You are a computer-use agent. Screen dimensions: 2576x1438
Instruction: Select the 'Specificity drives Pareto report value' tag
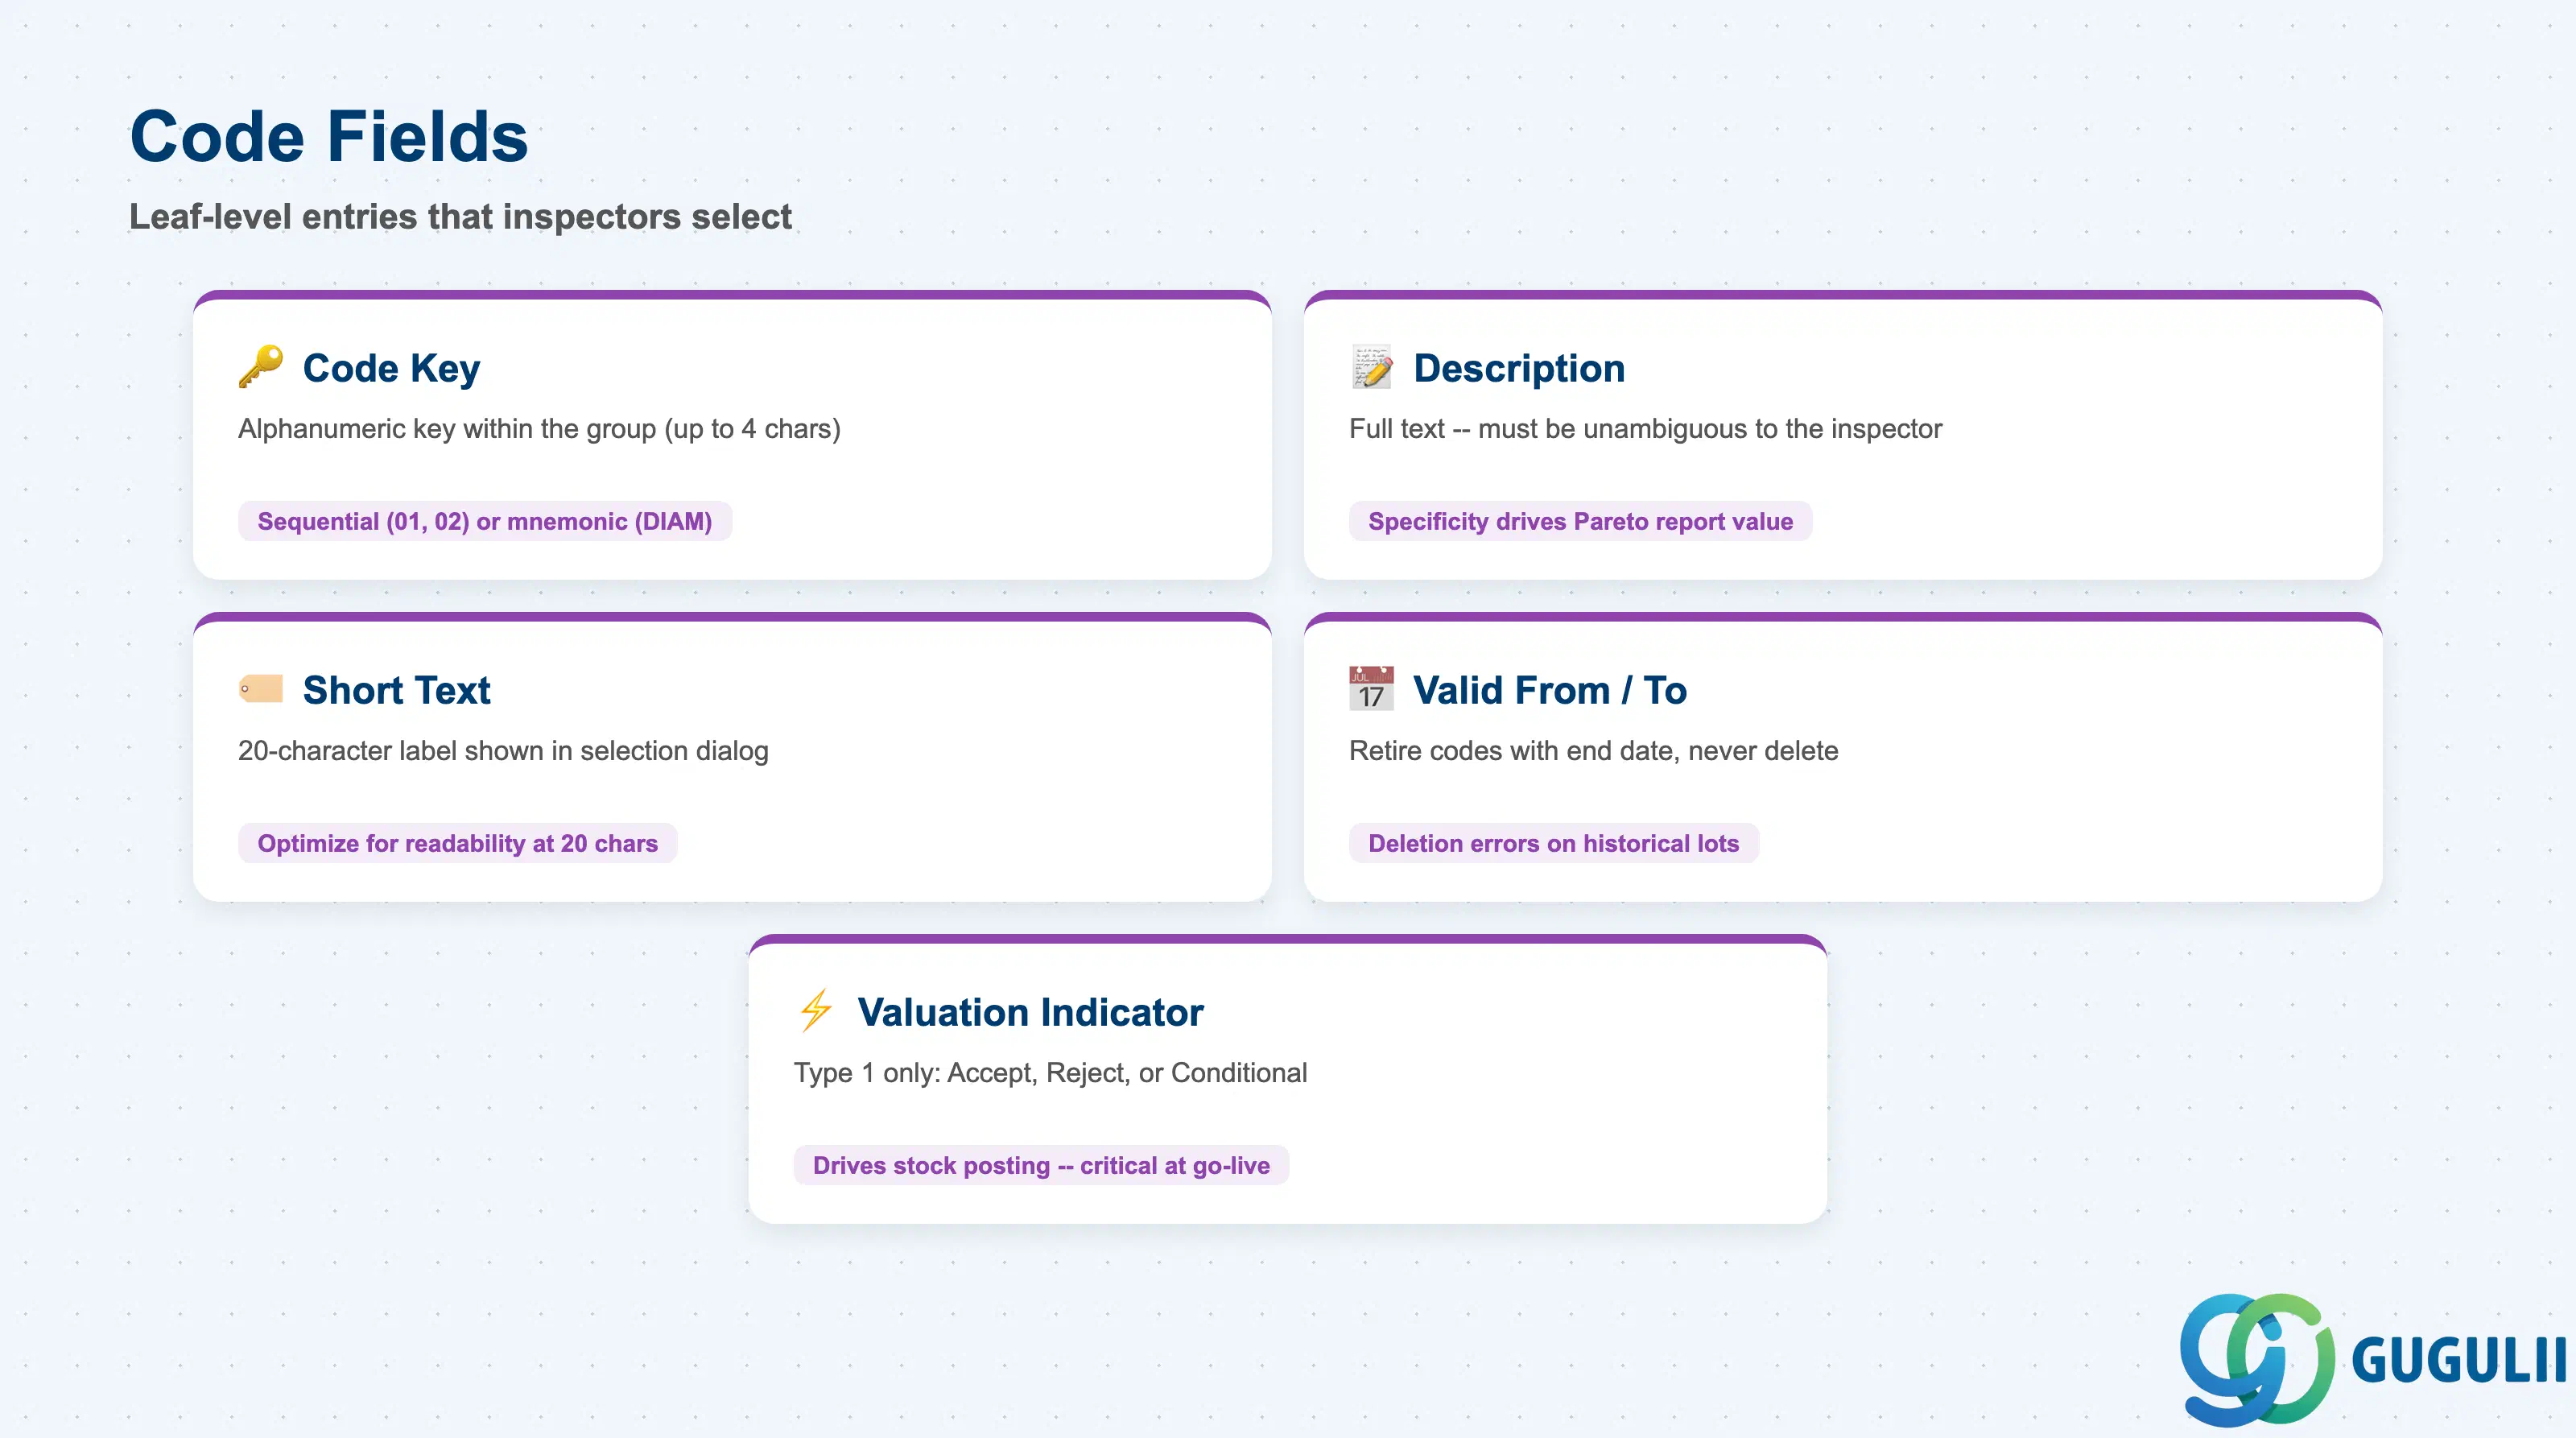[1580, 521]
